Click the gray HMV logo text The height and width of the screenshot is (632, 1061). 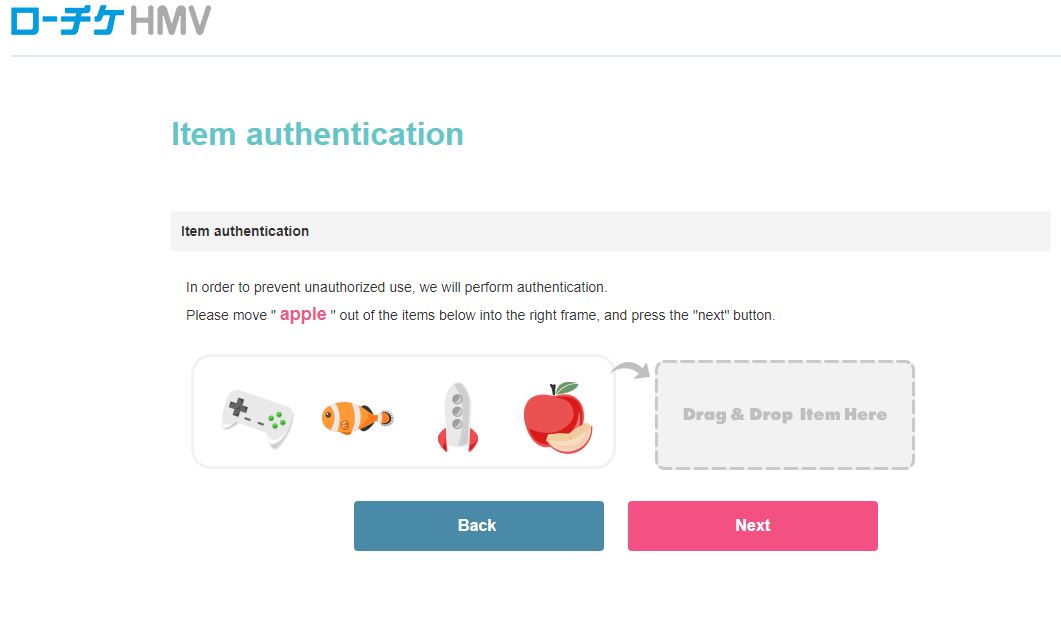(x=170, y=20)
